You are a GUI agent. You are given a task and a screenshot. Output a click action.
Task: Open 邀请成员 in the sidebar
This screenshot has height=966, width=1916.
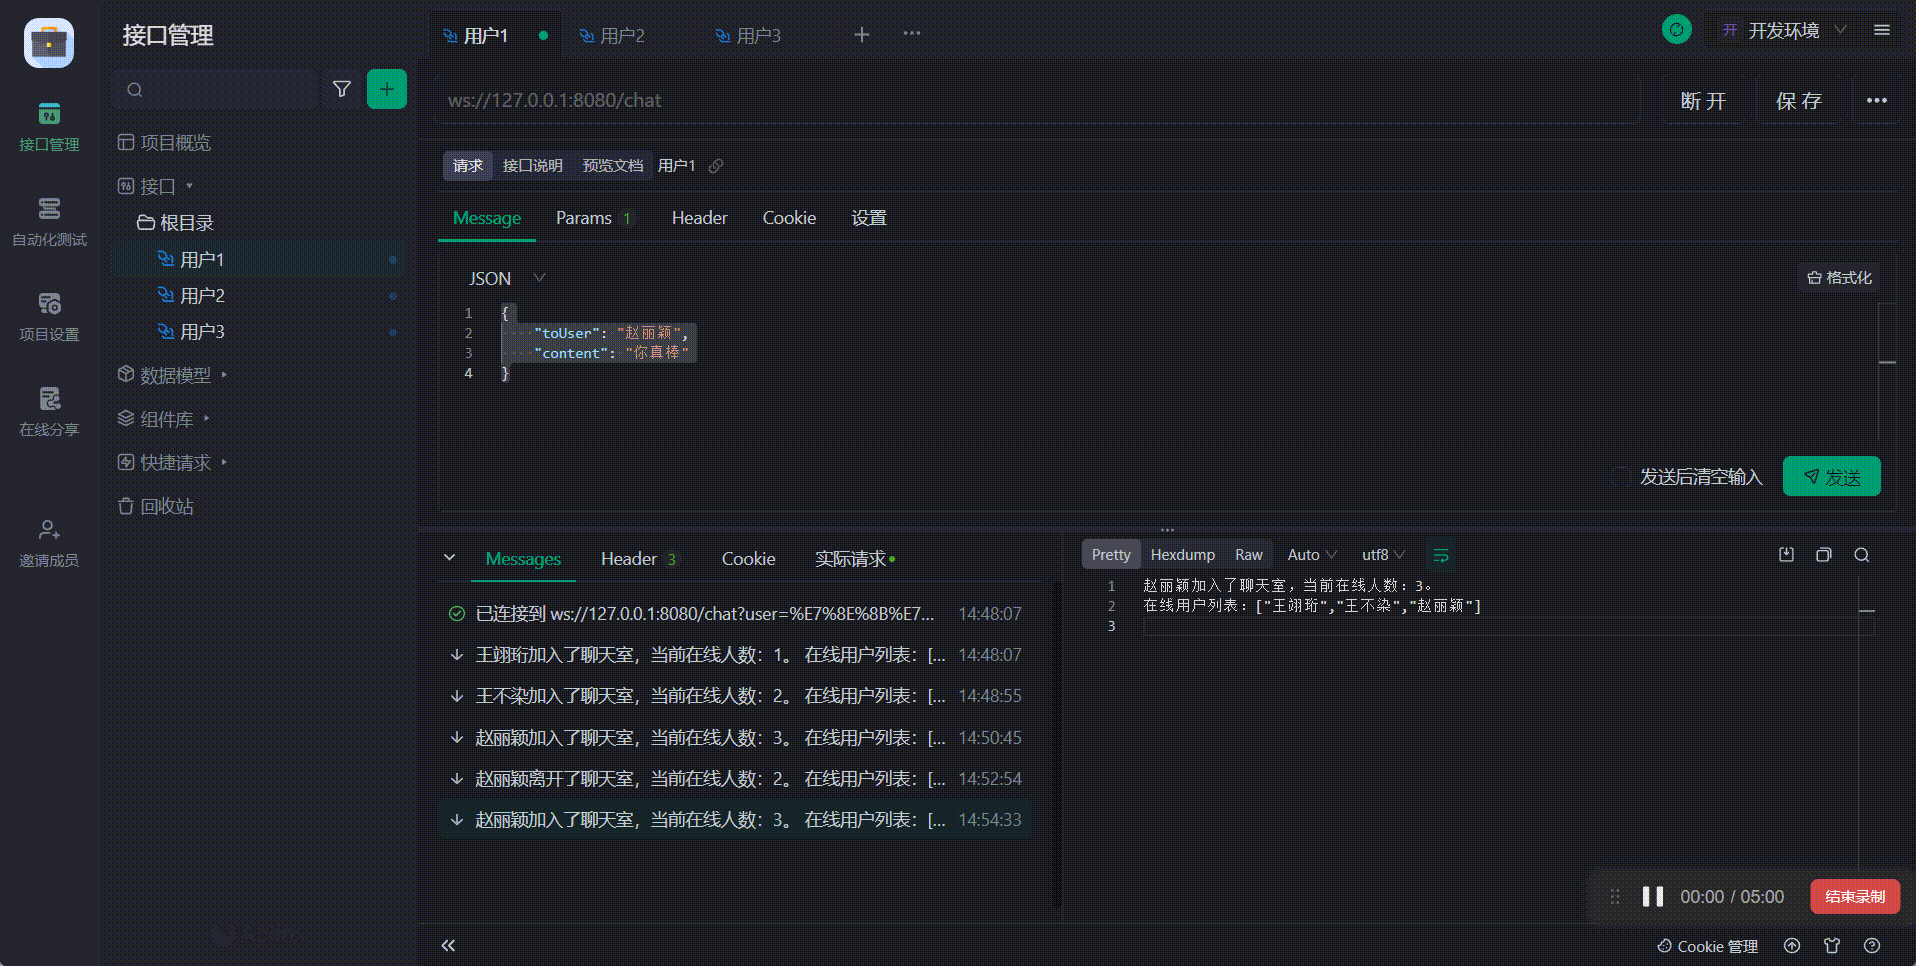tap(49, 543)
